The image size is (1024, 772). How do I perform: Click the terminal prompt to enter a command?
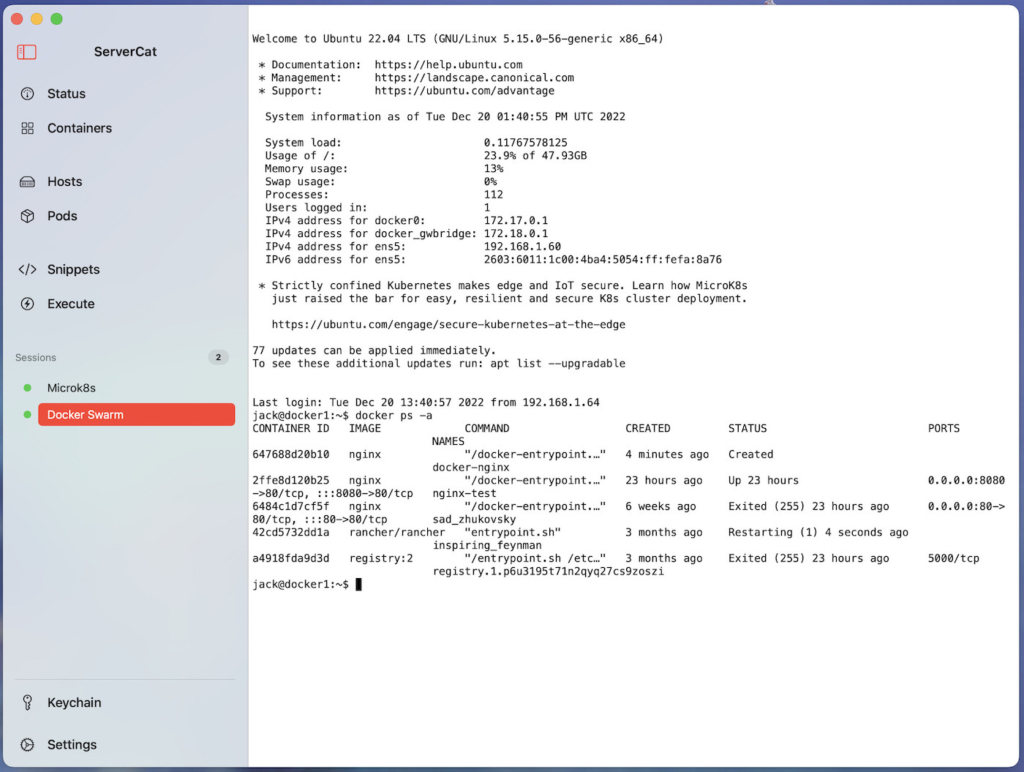tap(358, 584)
